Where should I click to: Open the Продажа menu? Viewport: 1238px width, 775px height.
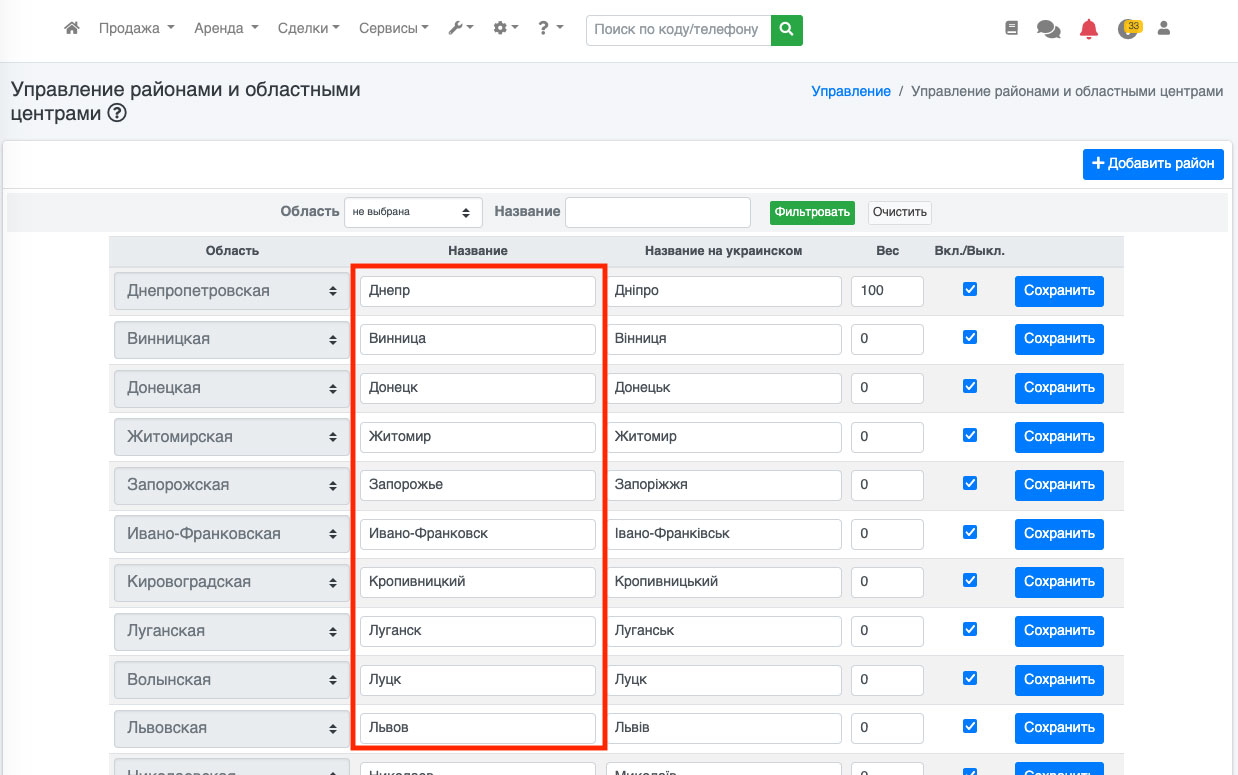point(136,29)
